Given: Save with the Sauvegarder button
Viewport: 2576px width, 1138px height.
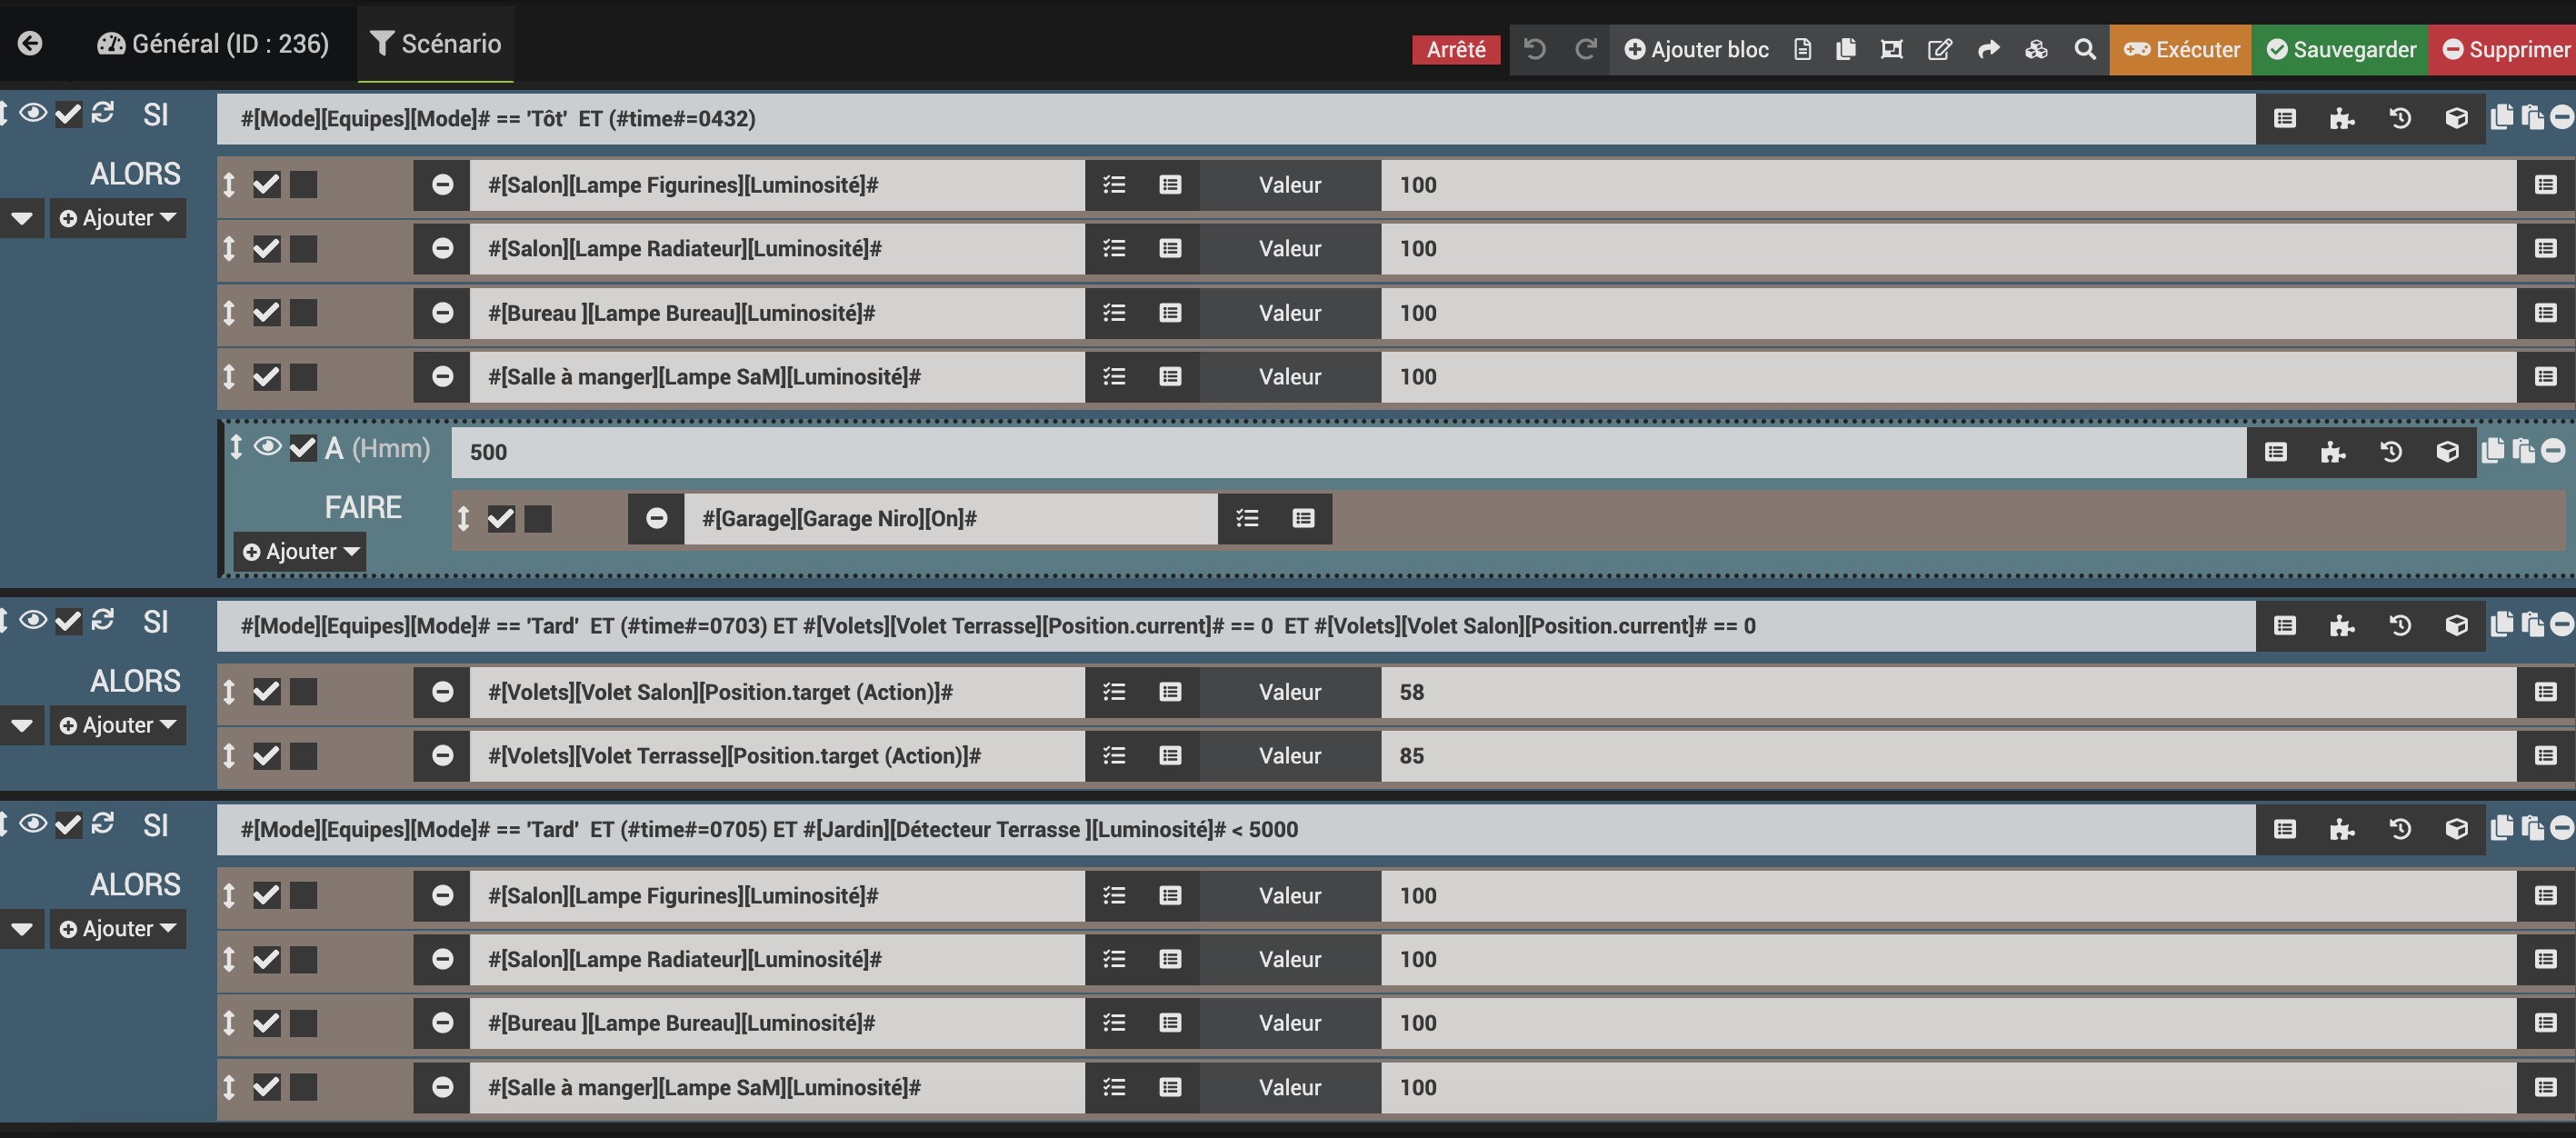Looking at the screenshot, I should tap(2340, 49).
